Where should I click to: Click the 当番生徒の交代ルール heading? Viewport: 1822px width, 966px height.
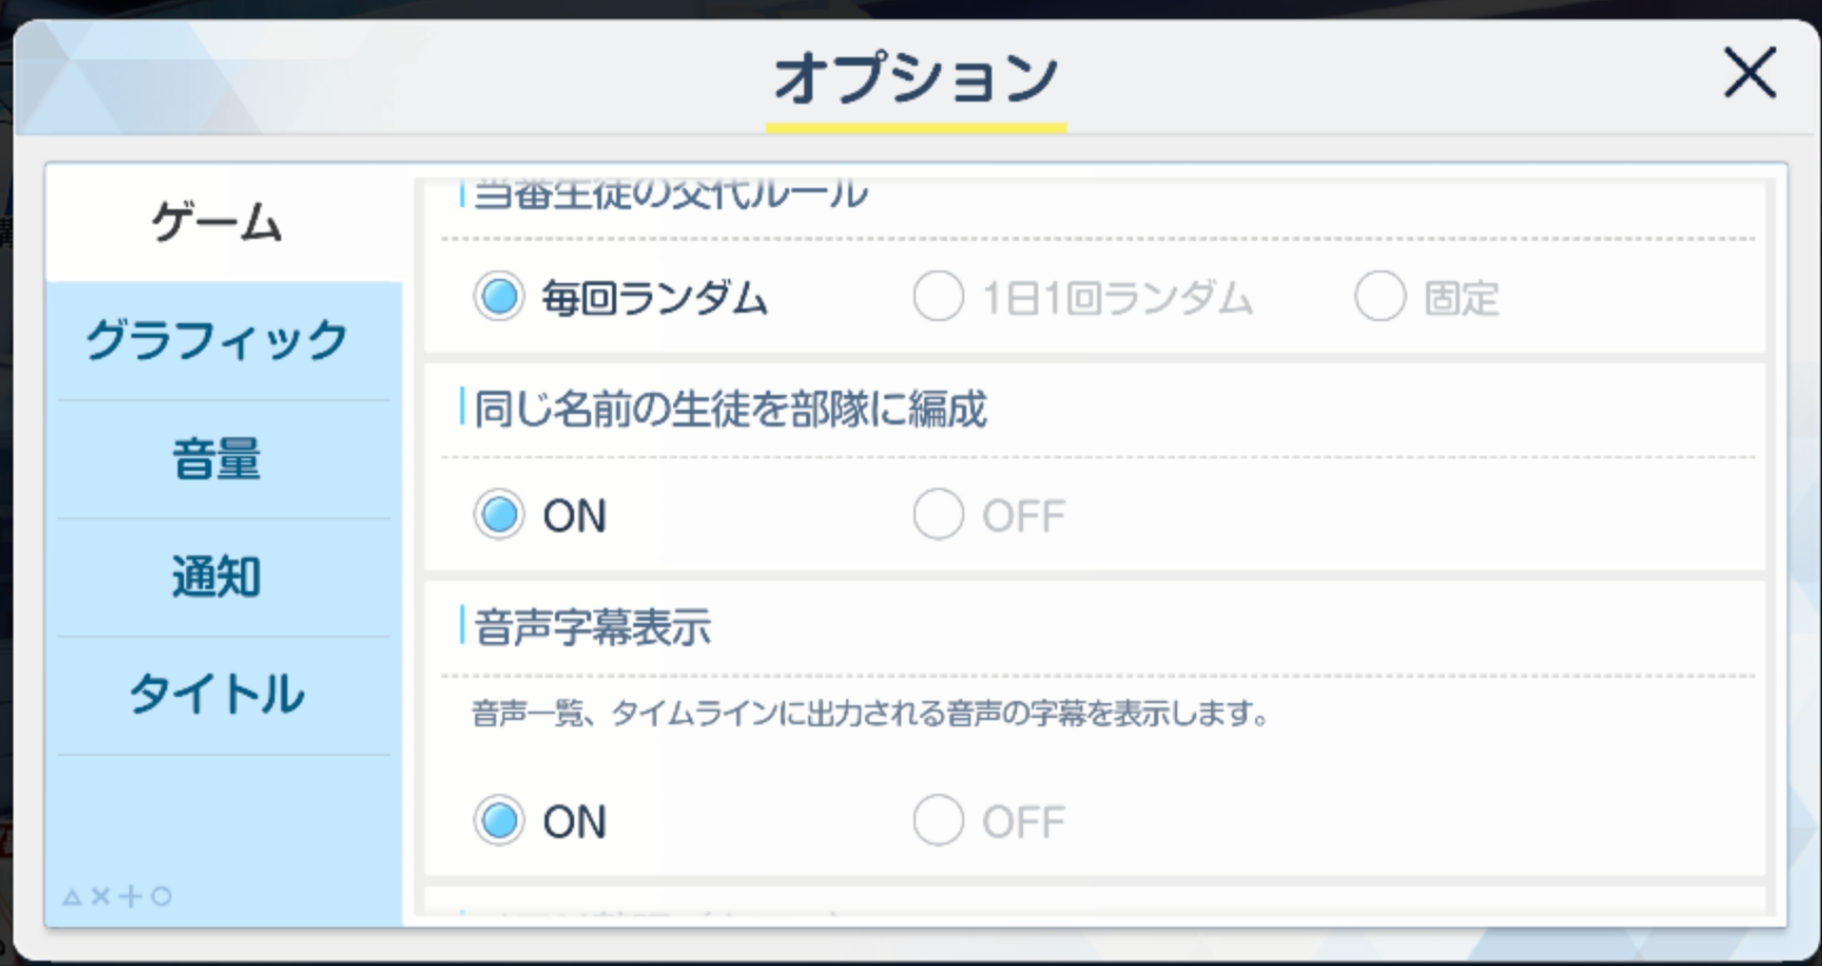click(670, 194)
